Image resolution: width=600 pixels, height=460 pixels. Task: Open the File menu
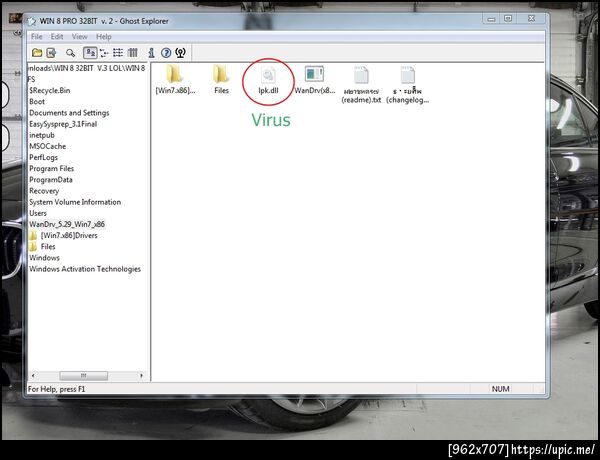tap(36, 37)
